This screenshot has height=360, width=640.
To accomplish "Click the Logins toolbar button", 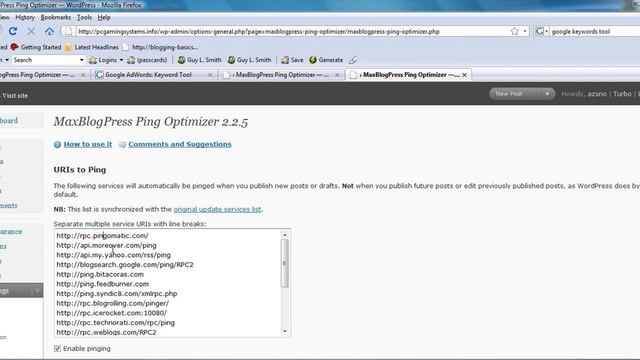I will [x=103, y=60].
